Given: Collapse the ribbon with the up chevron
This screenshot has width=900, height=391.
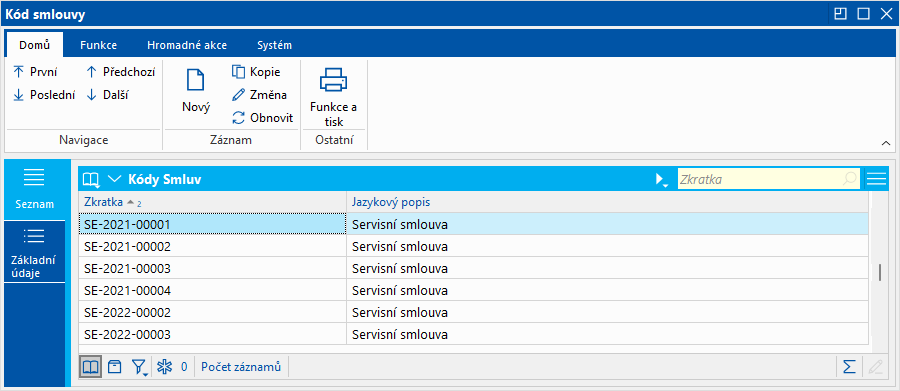Looking at the screenshot, I should click(x=886, y=143).
